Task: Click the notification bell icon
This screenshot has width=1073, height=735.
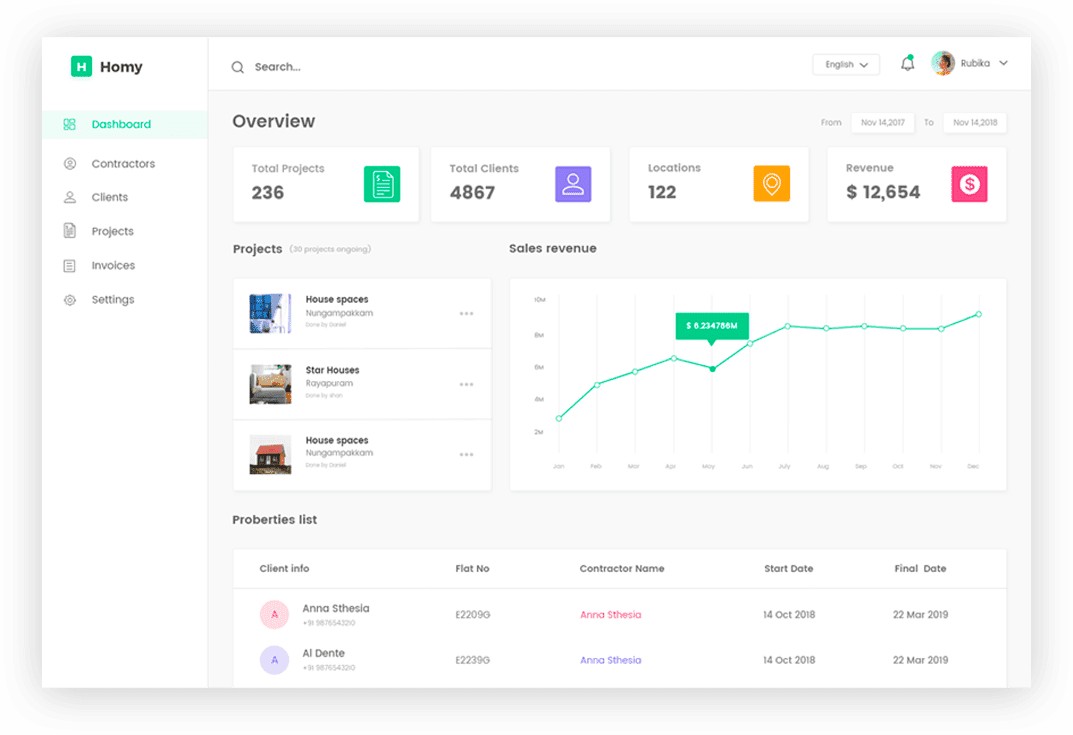Action: coord(907,64)
